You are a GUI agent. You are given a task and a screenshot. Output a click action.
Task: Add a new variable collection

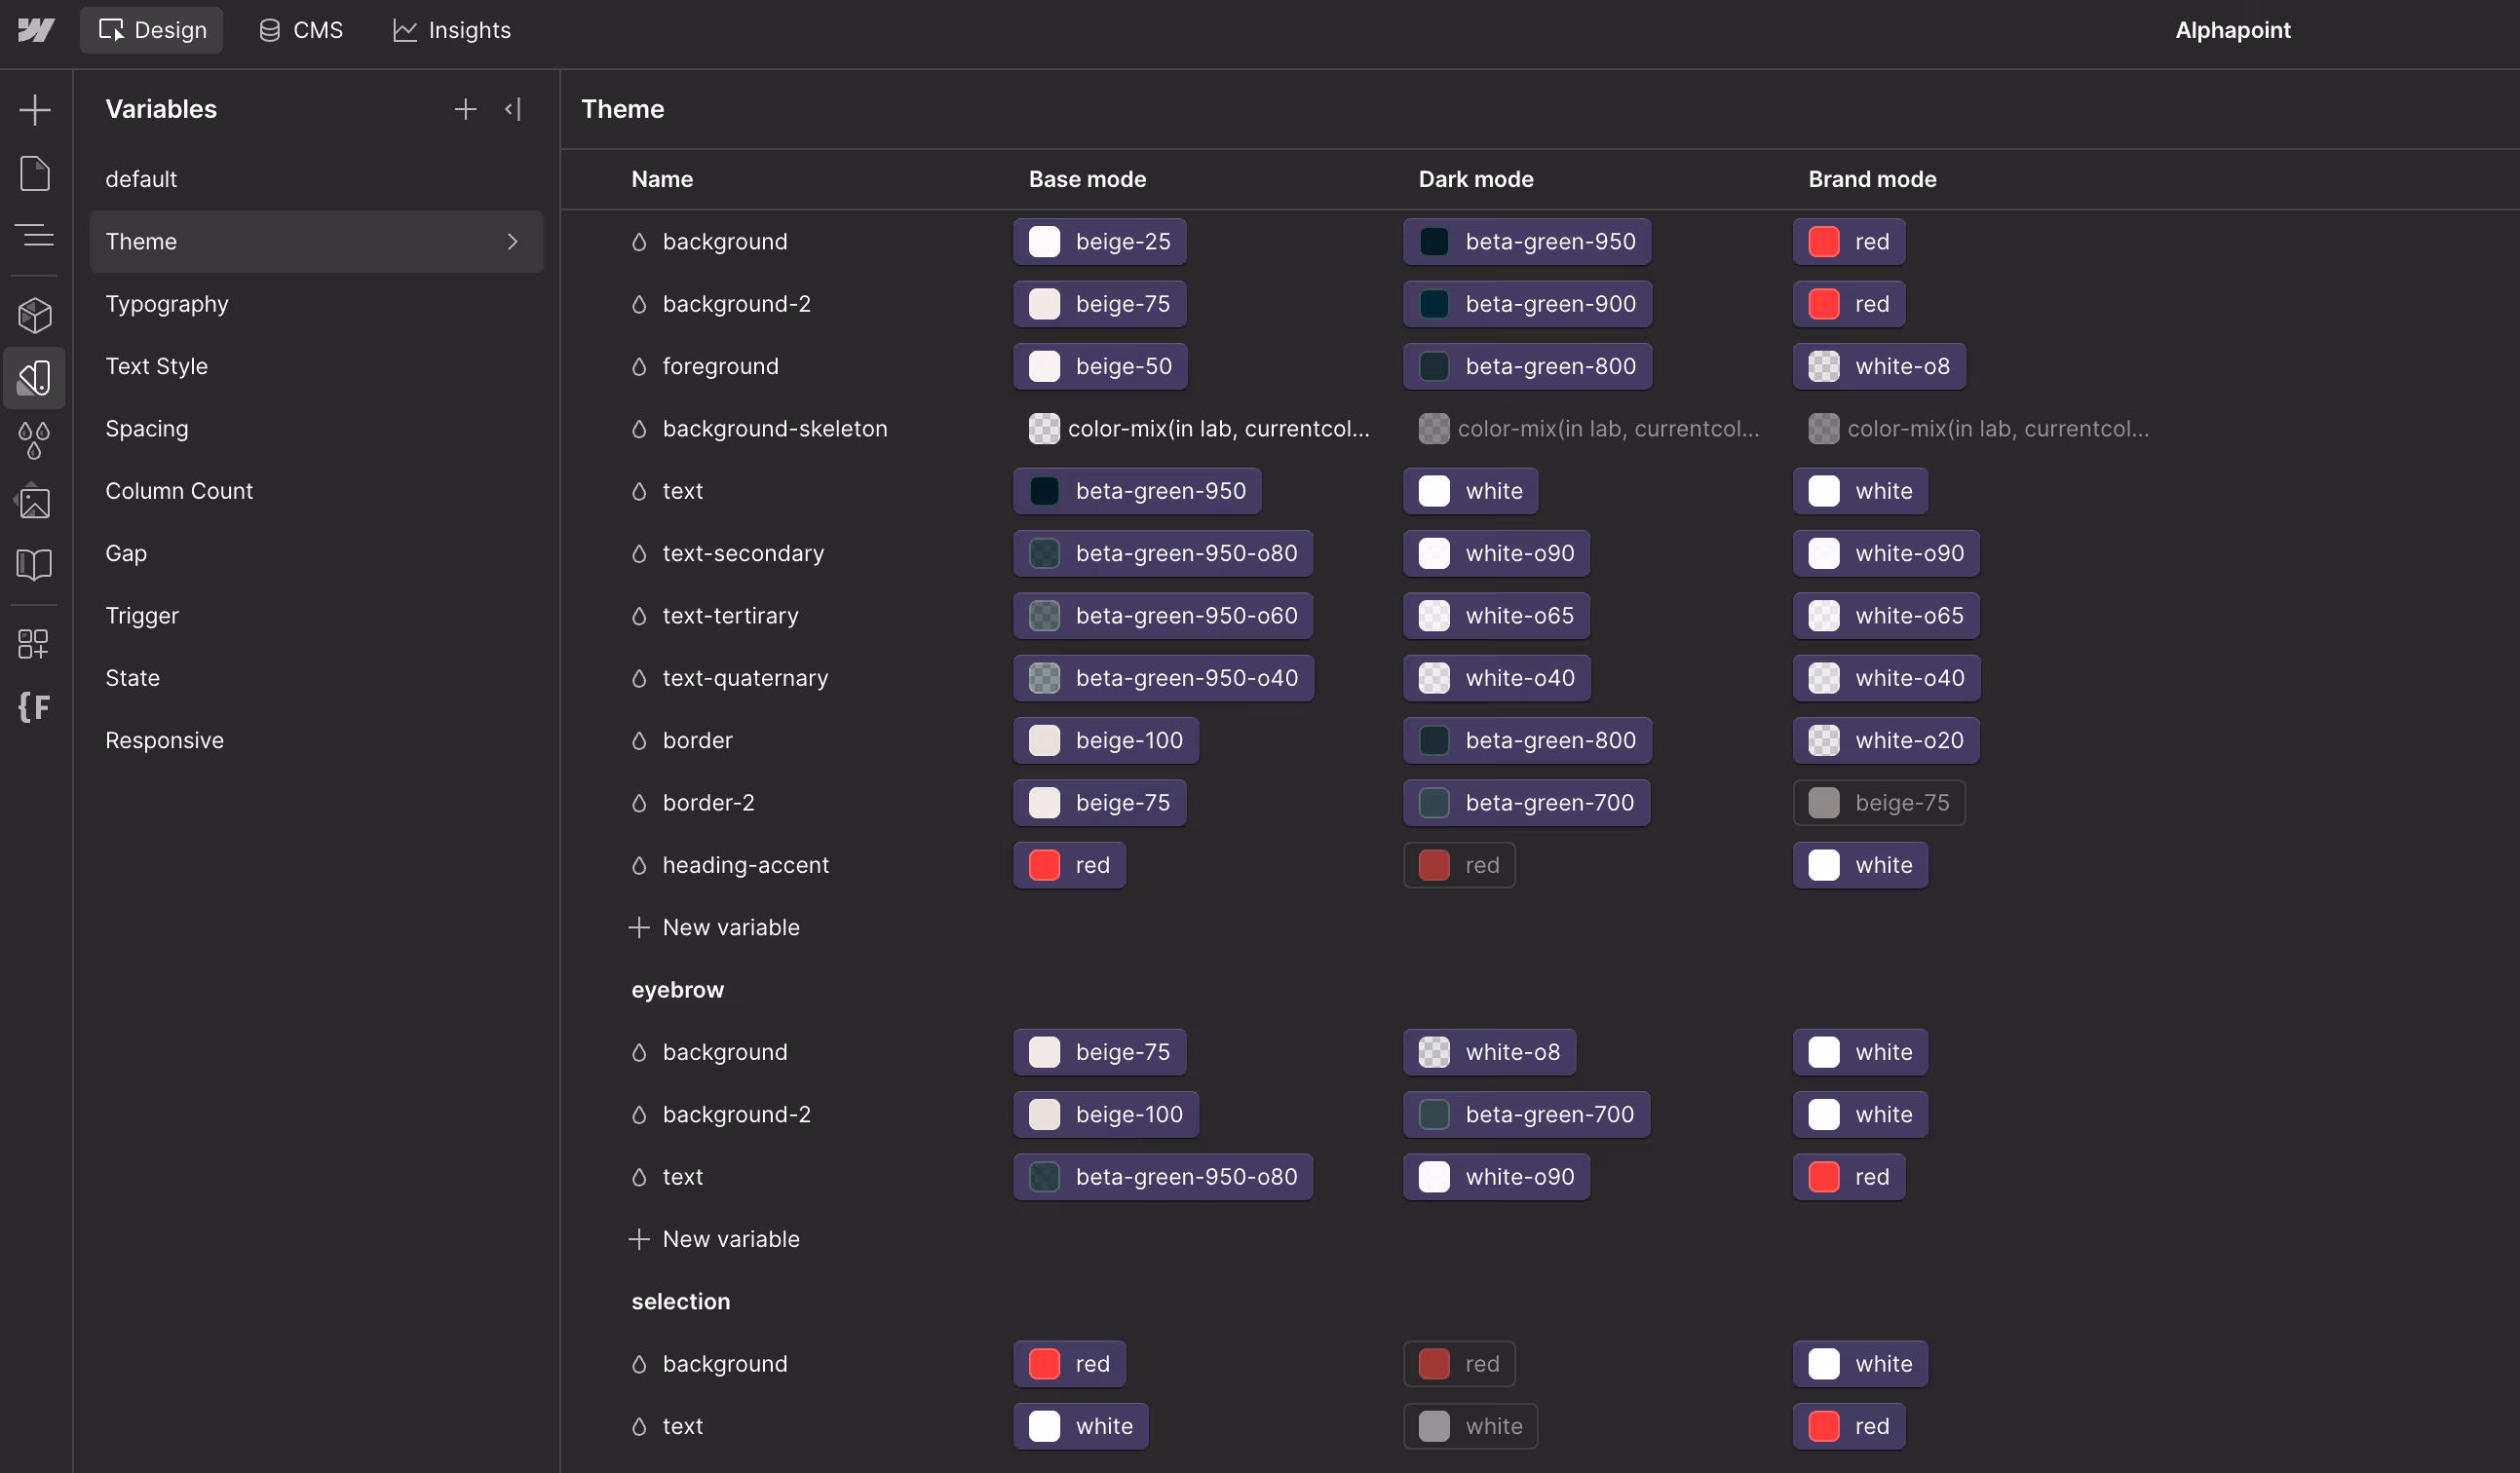465,109
